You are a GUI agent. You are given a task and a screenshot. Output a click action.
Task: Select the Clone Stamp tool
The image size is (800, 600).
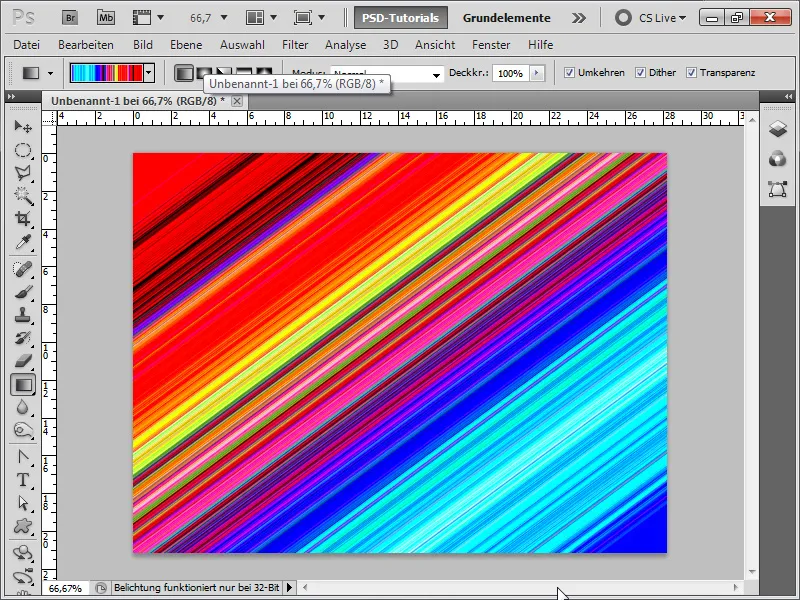(23, 315)
